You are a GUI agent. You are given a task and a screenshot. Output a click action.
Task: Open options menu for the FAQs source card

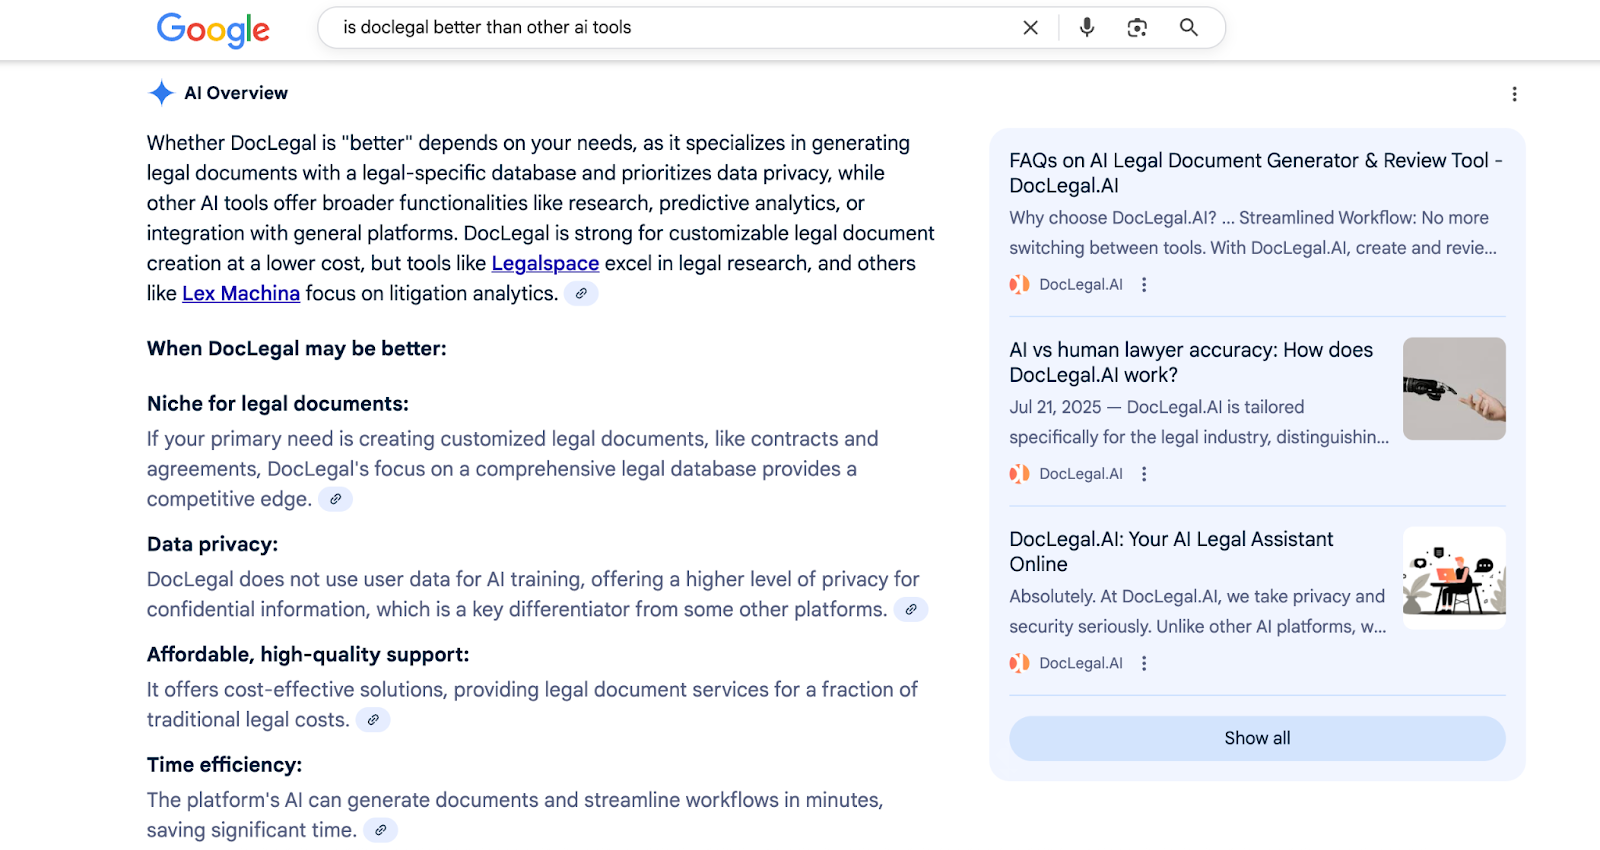tap(1144, 285)
